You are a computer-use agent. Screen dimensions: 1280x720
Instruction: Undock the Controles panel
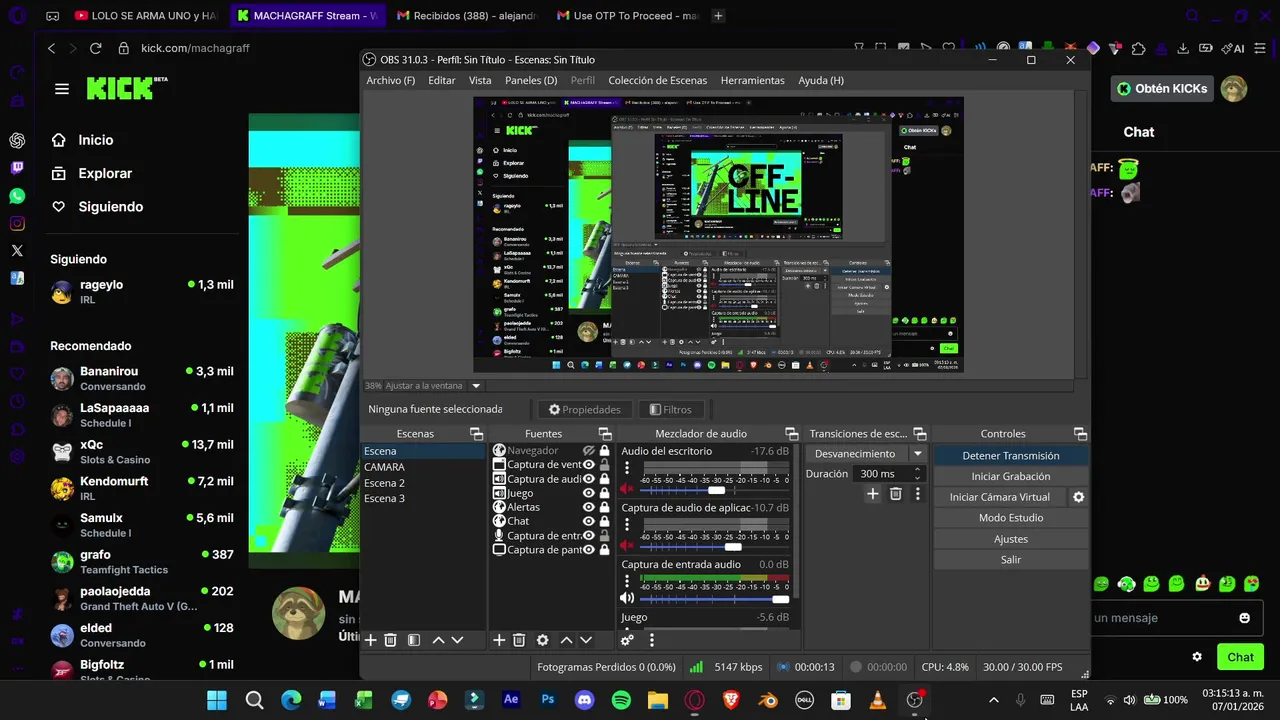click(x=1080, y=434)
